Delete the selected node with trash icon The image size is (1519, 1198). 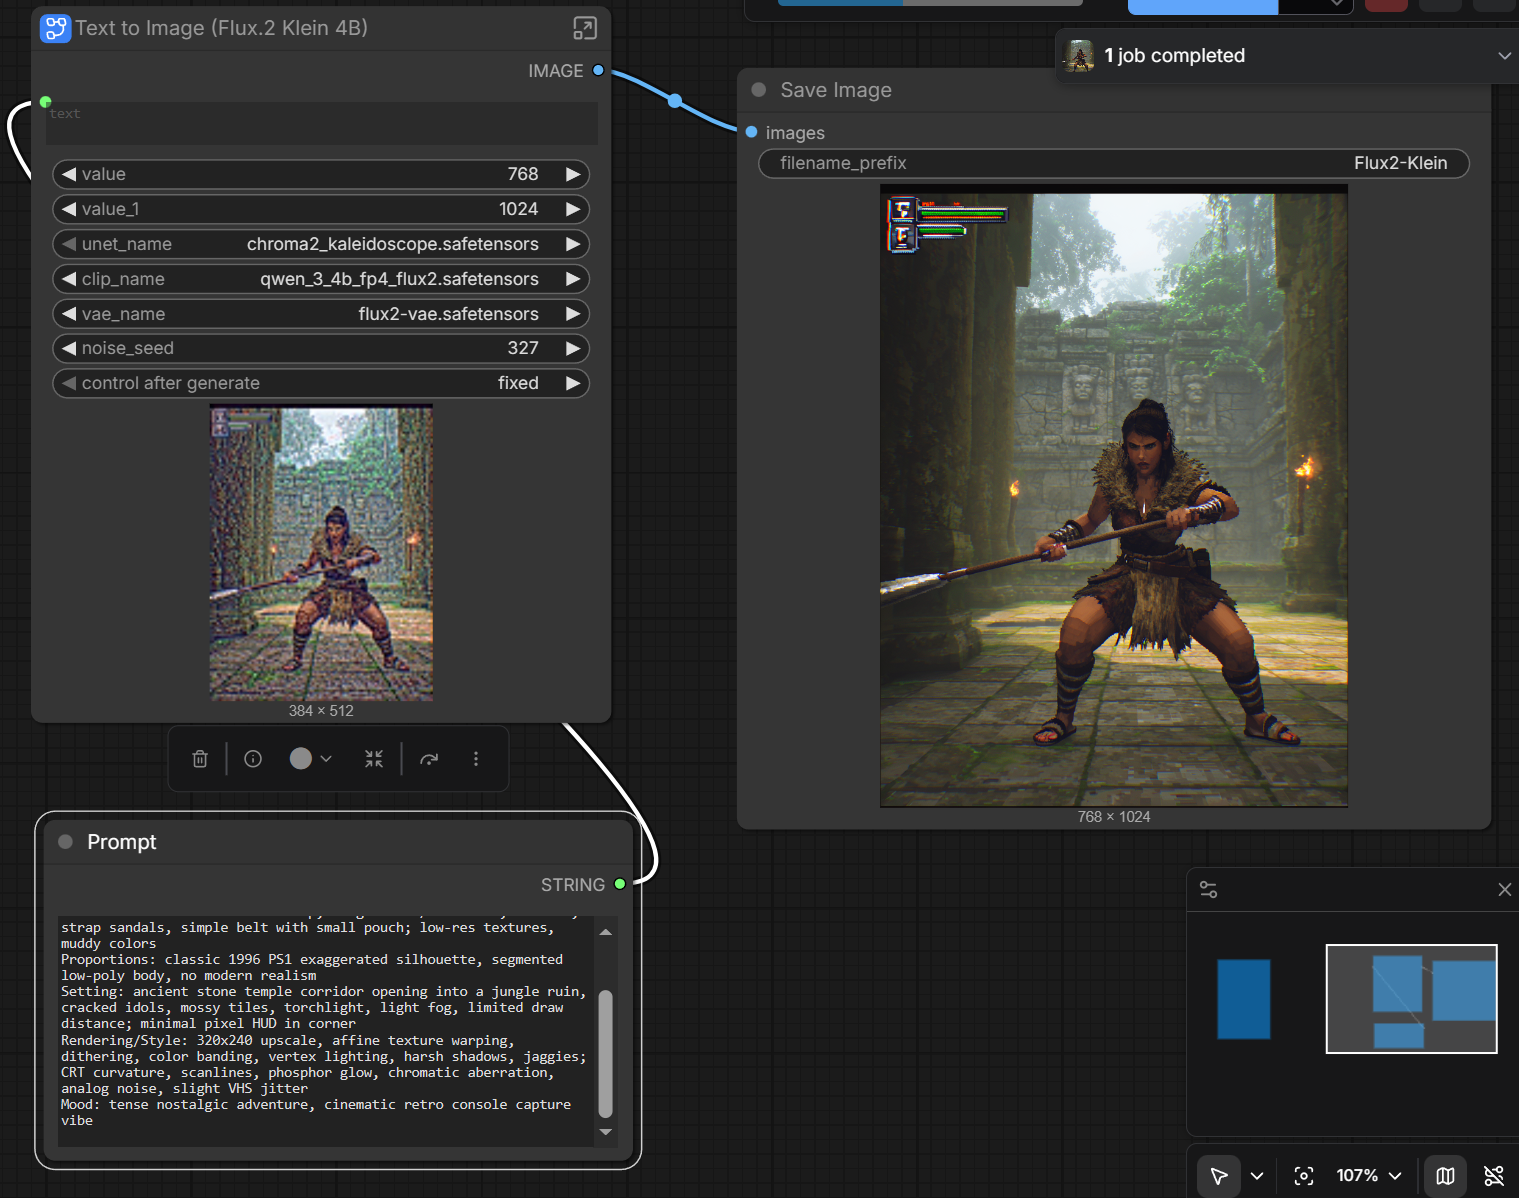pos(200,759)
